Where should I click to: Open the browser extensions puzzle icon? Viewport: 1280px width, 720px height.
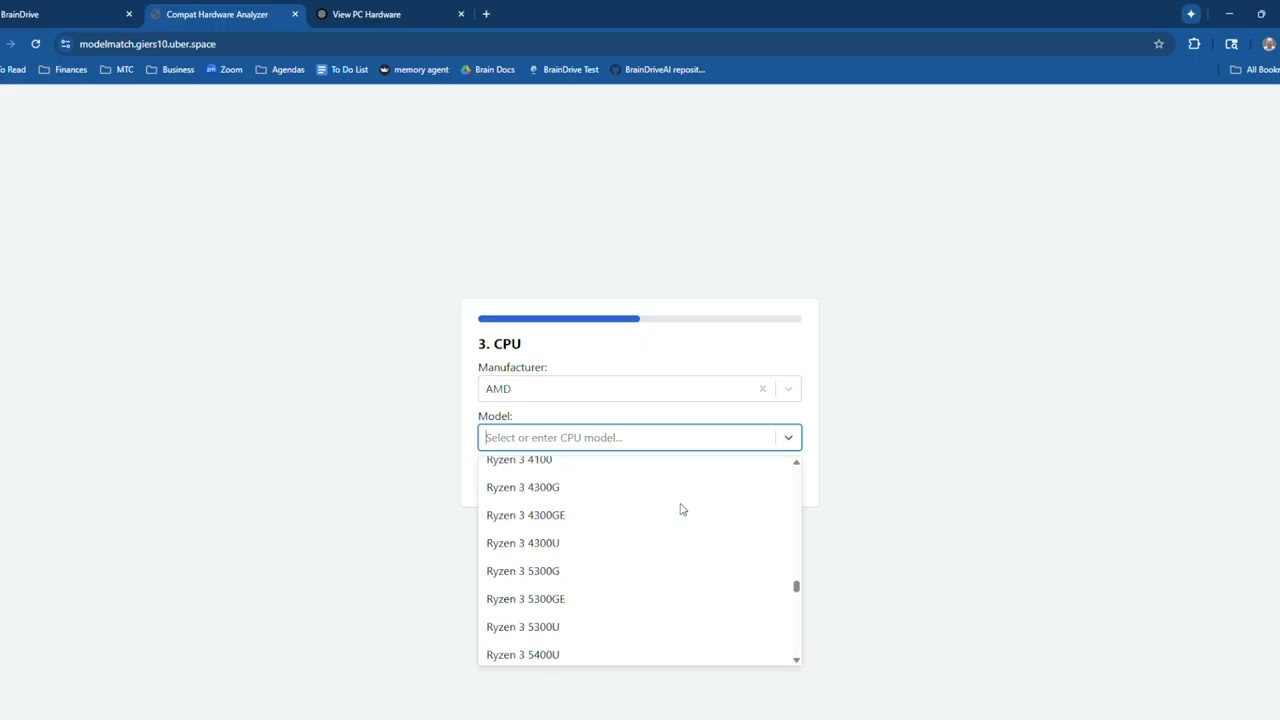pyautogui.click(x=1194, y=44)
